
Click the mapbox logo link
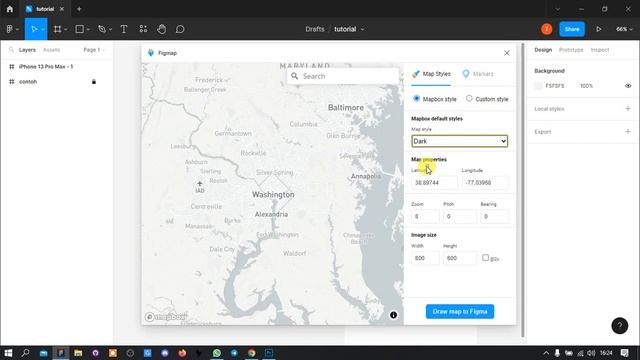[x=165, y=316]
